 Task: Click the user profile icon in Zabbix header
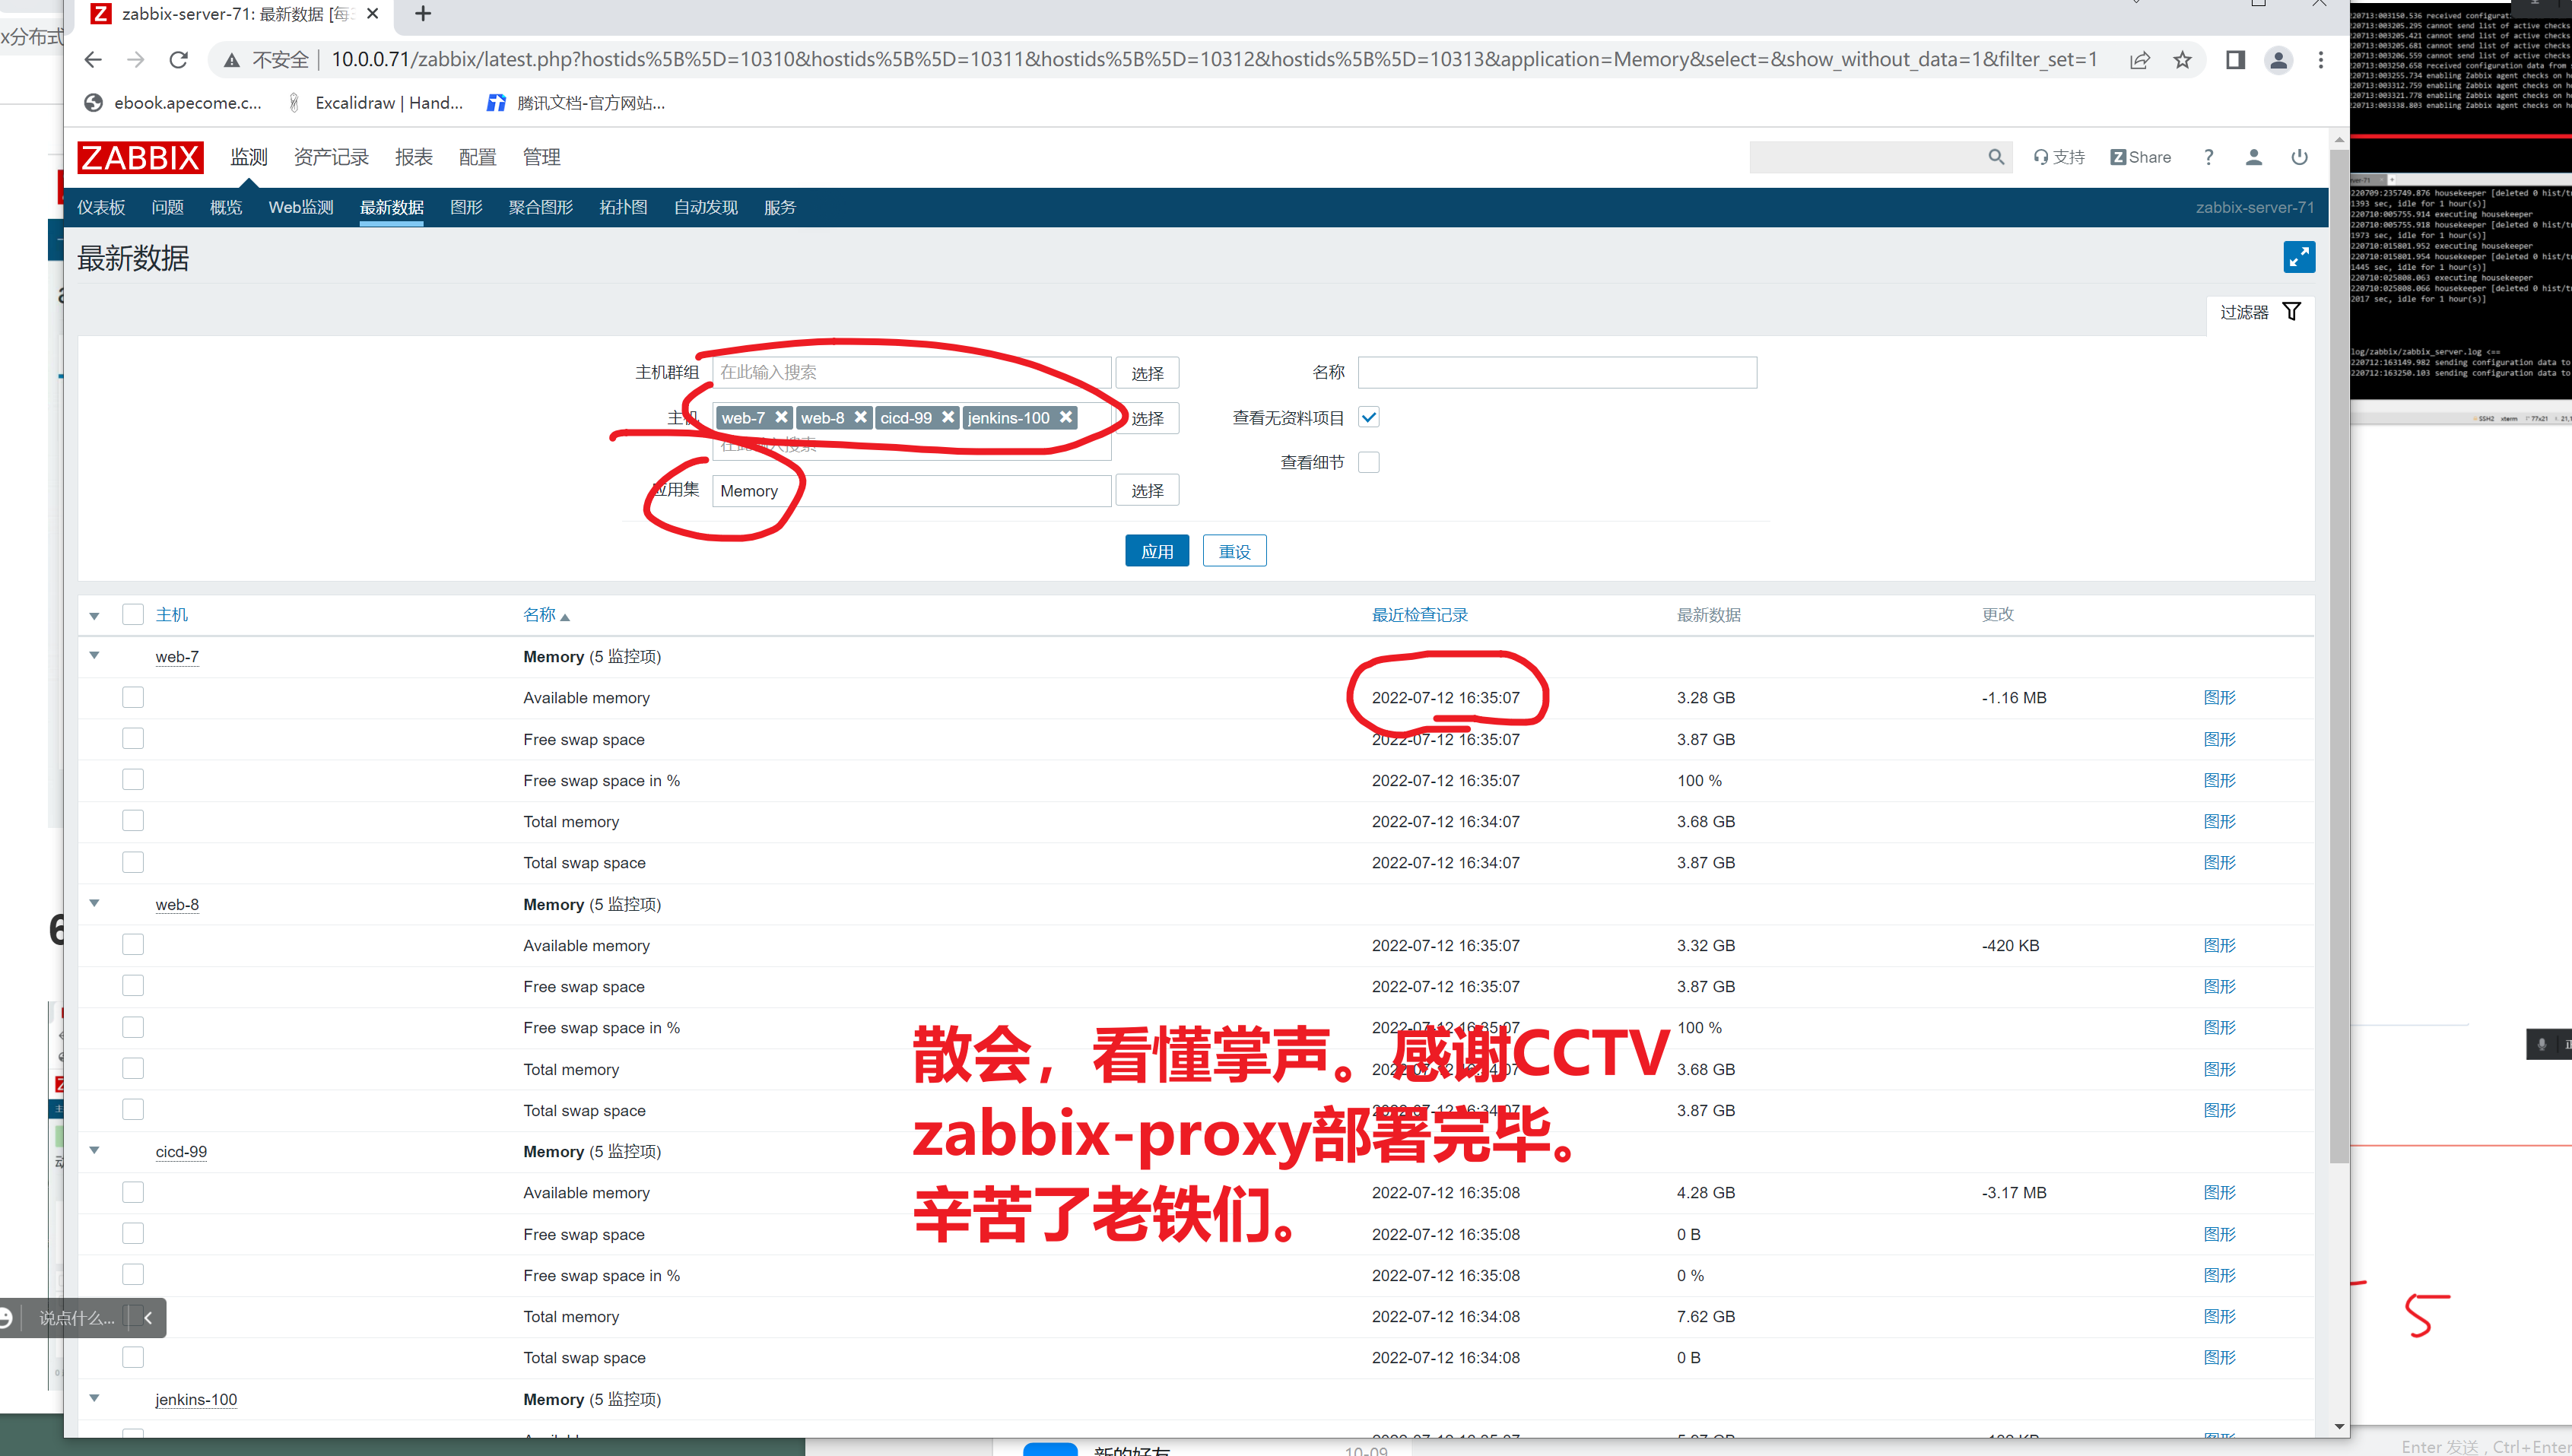(x=2253, y=157)
